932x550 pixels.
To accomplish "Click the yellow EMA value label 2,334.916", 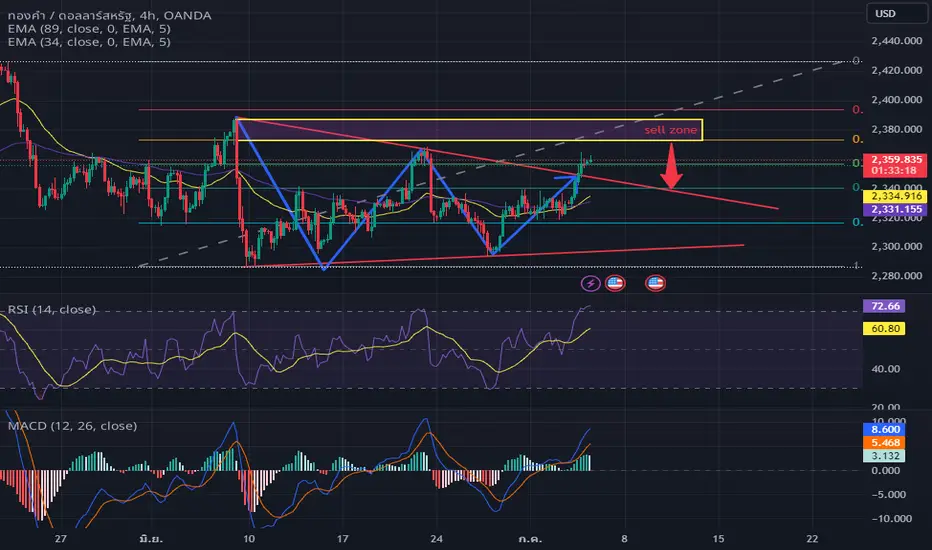I will (x=897, y=196).
